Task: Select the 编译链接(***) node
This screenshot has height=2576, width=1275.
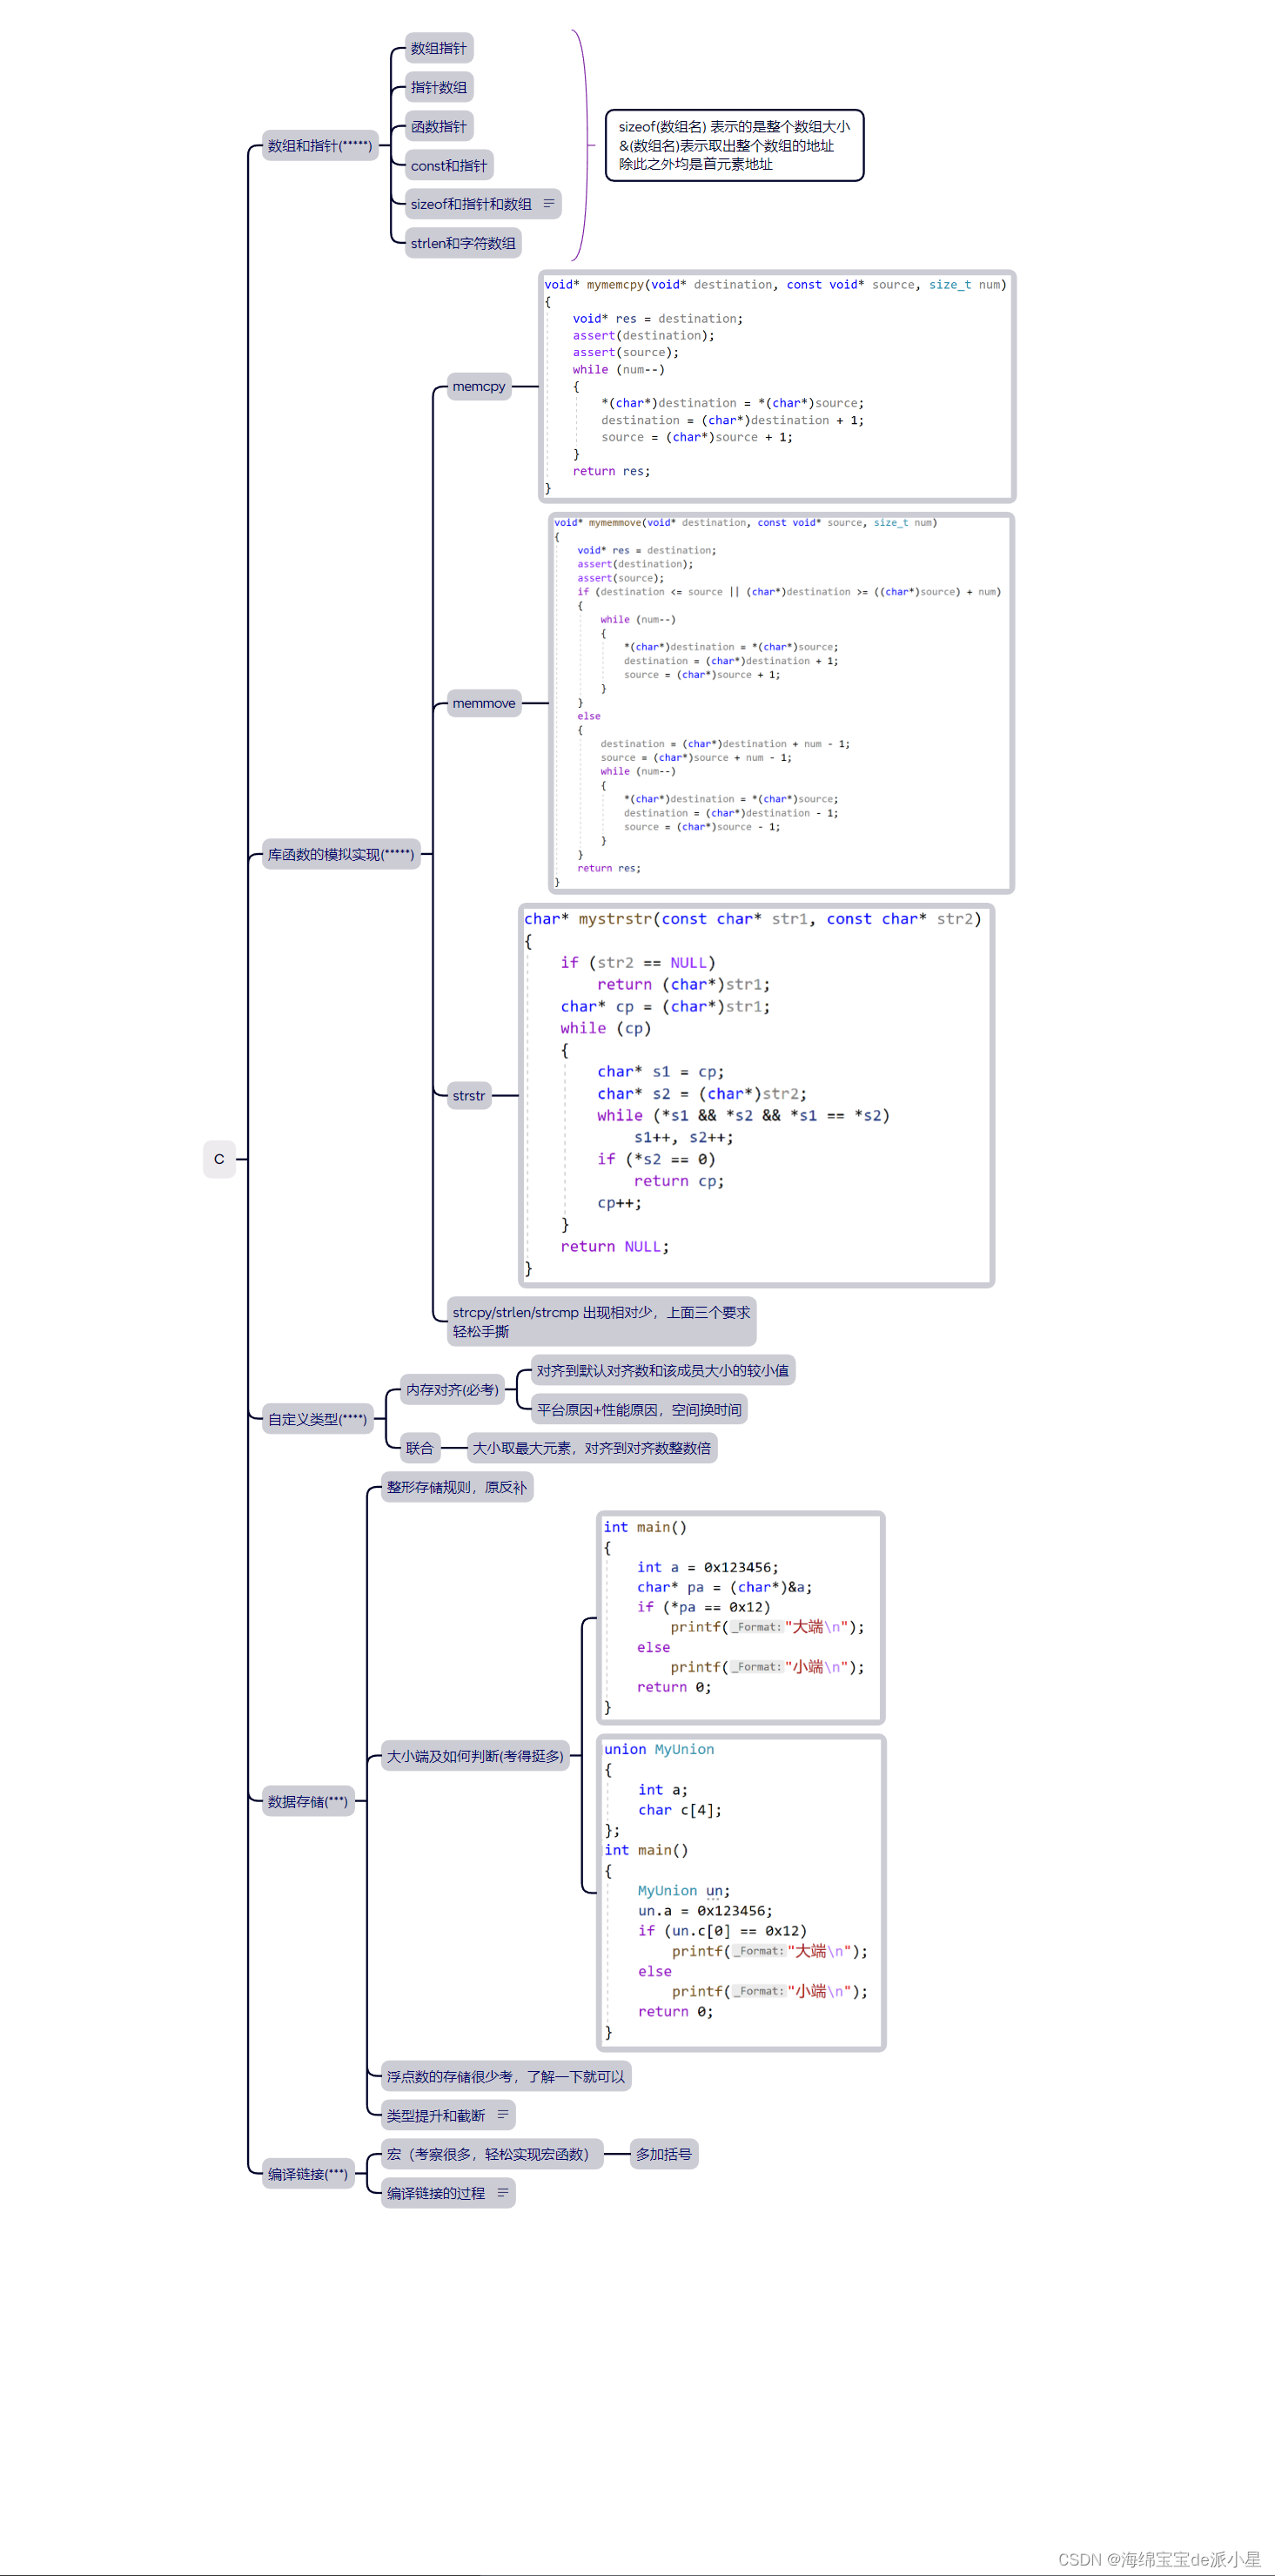Action: pos(308,2173)
